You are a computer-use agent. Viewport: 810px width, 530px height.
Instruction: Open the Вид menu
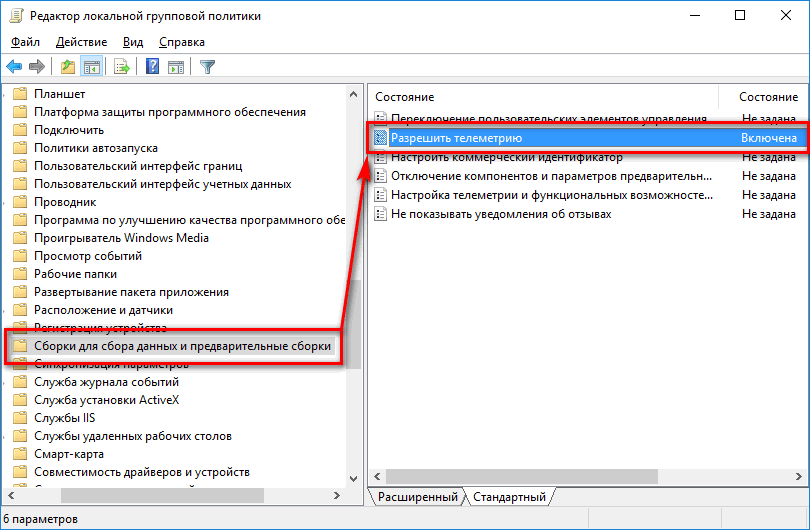(133, 42)
